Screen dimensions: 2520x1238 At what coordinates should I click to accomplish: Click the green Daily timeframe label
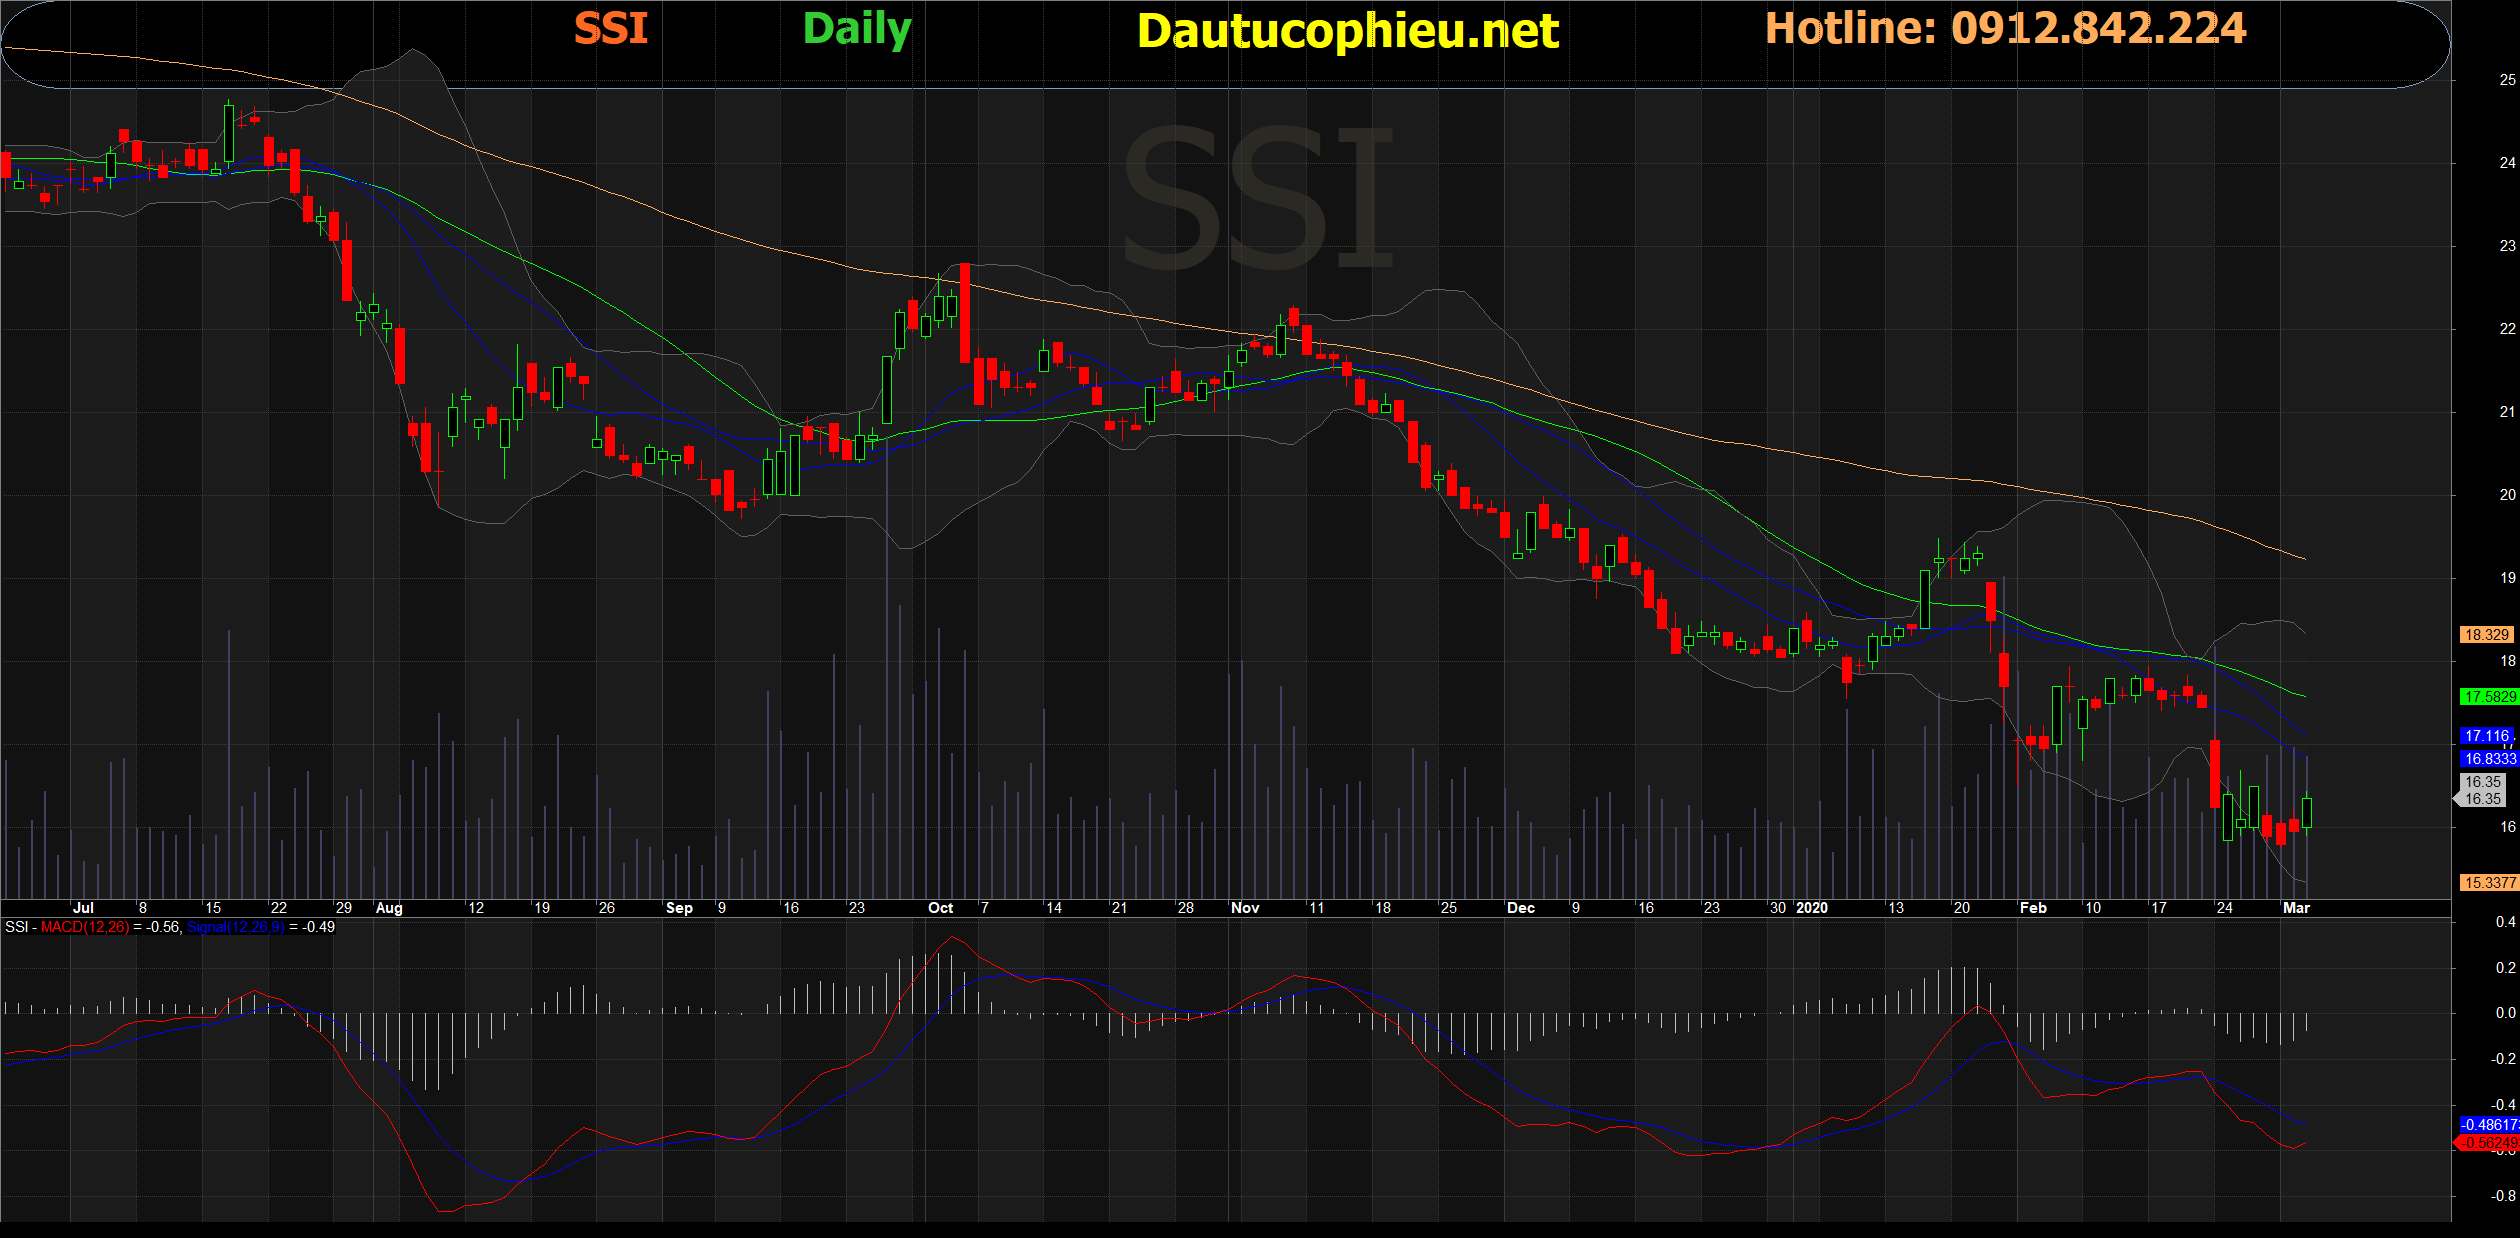pyautogui.click(x=857, y=29)
